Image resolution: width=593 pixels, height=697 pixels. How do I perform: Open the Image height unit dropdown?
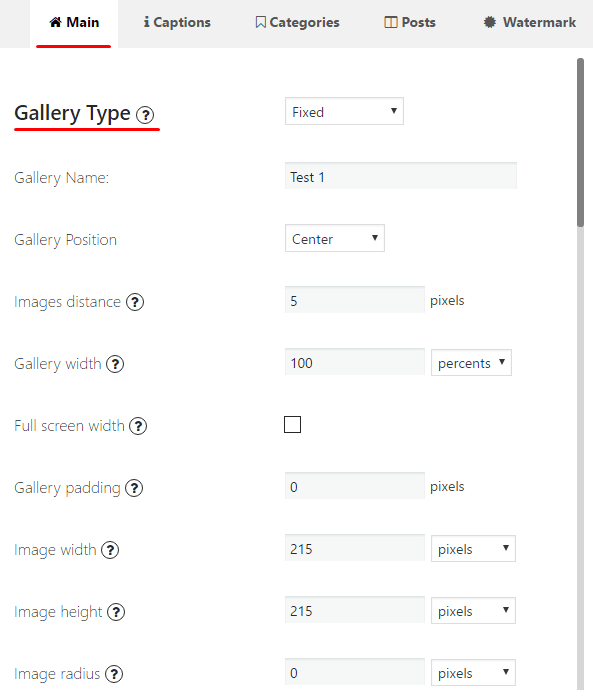click(x=473, y=611)
